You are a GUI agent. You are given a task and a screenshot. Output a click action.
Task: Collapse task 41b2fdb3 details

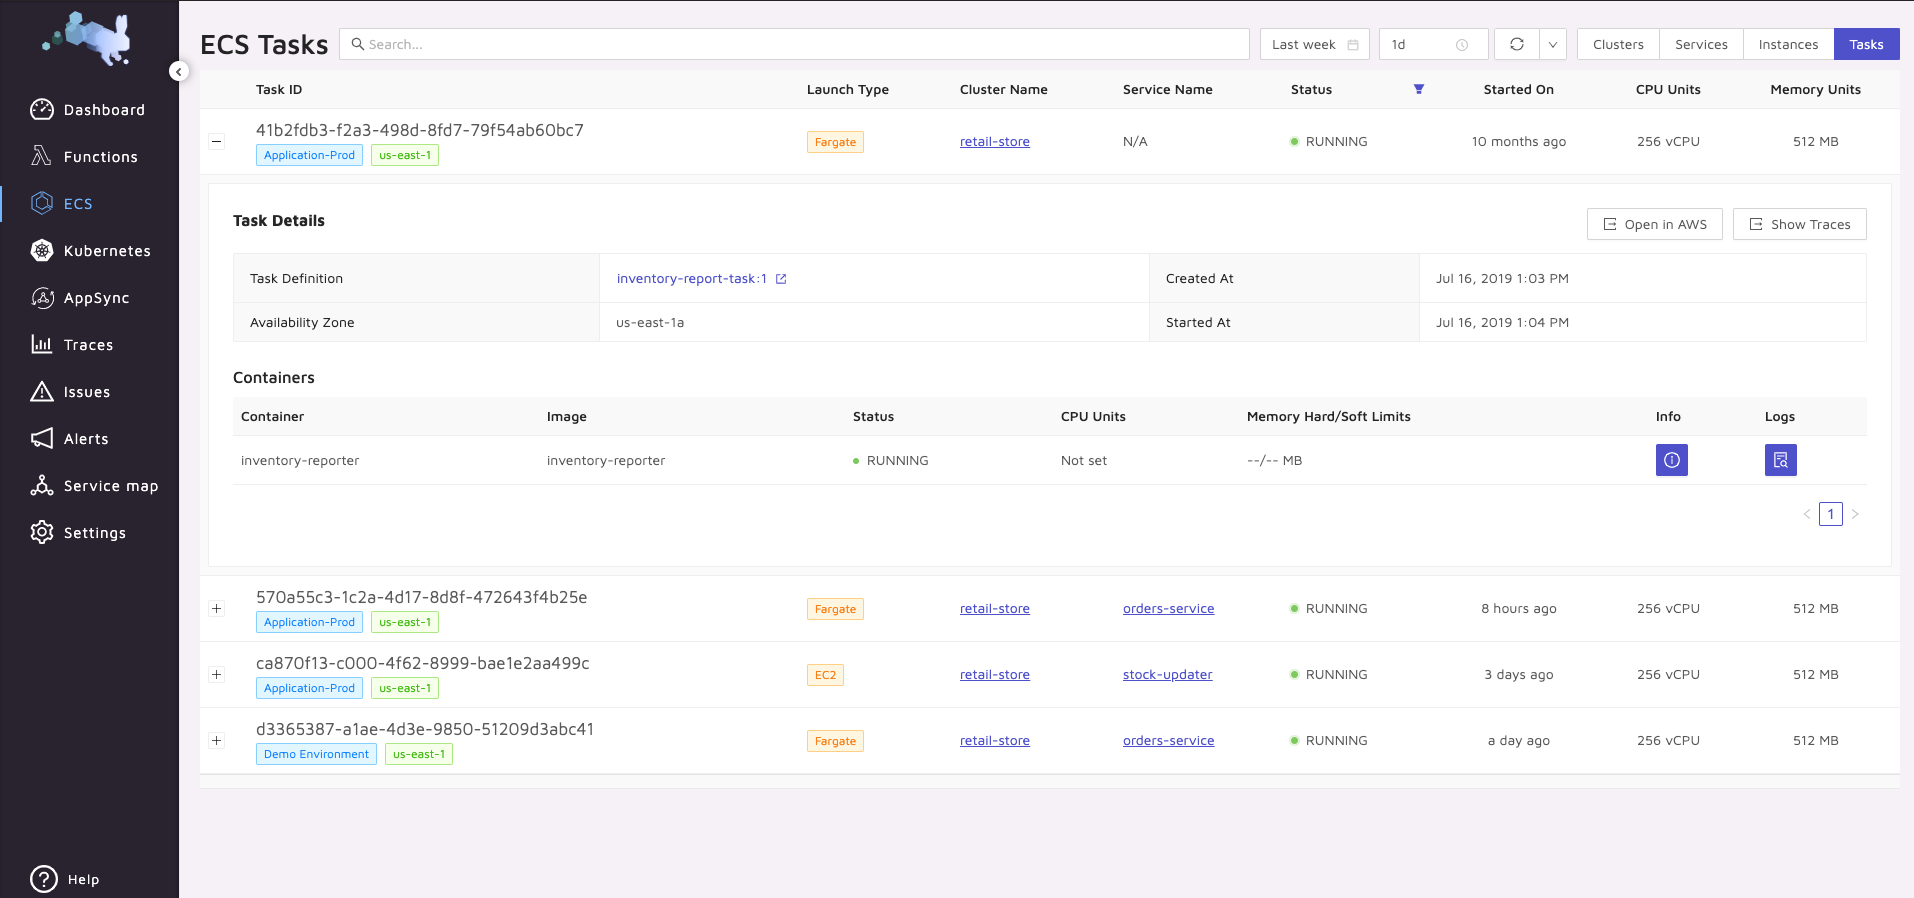[216, 141]
